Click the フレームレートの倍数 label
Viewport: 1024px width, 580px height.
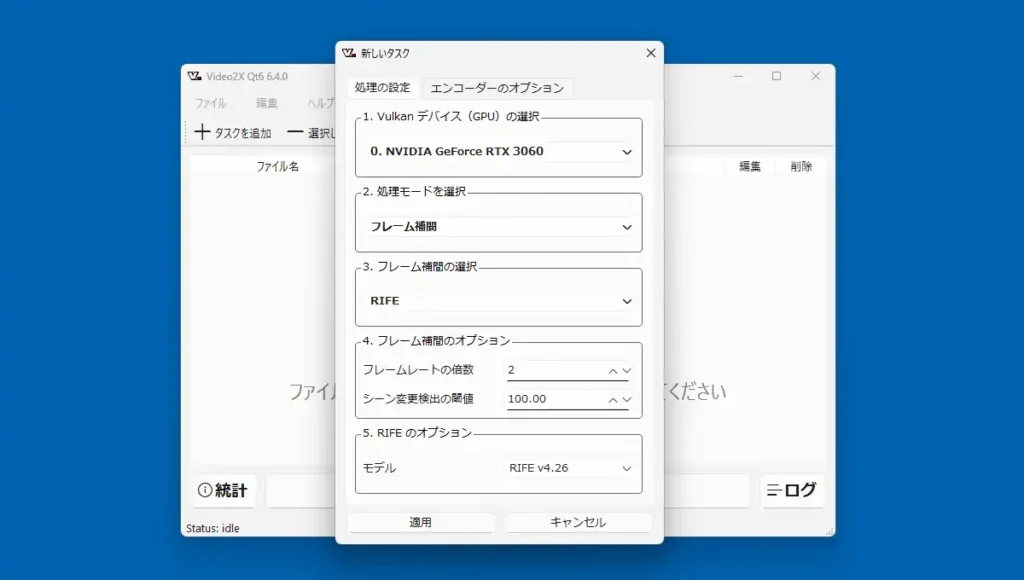click(419, 370)
